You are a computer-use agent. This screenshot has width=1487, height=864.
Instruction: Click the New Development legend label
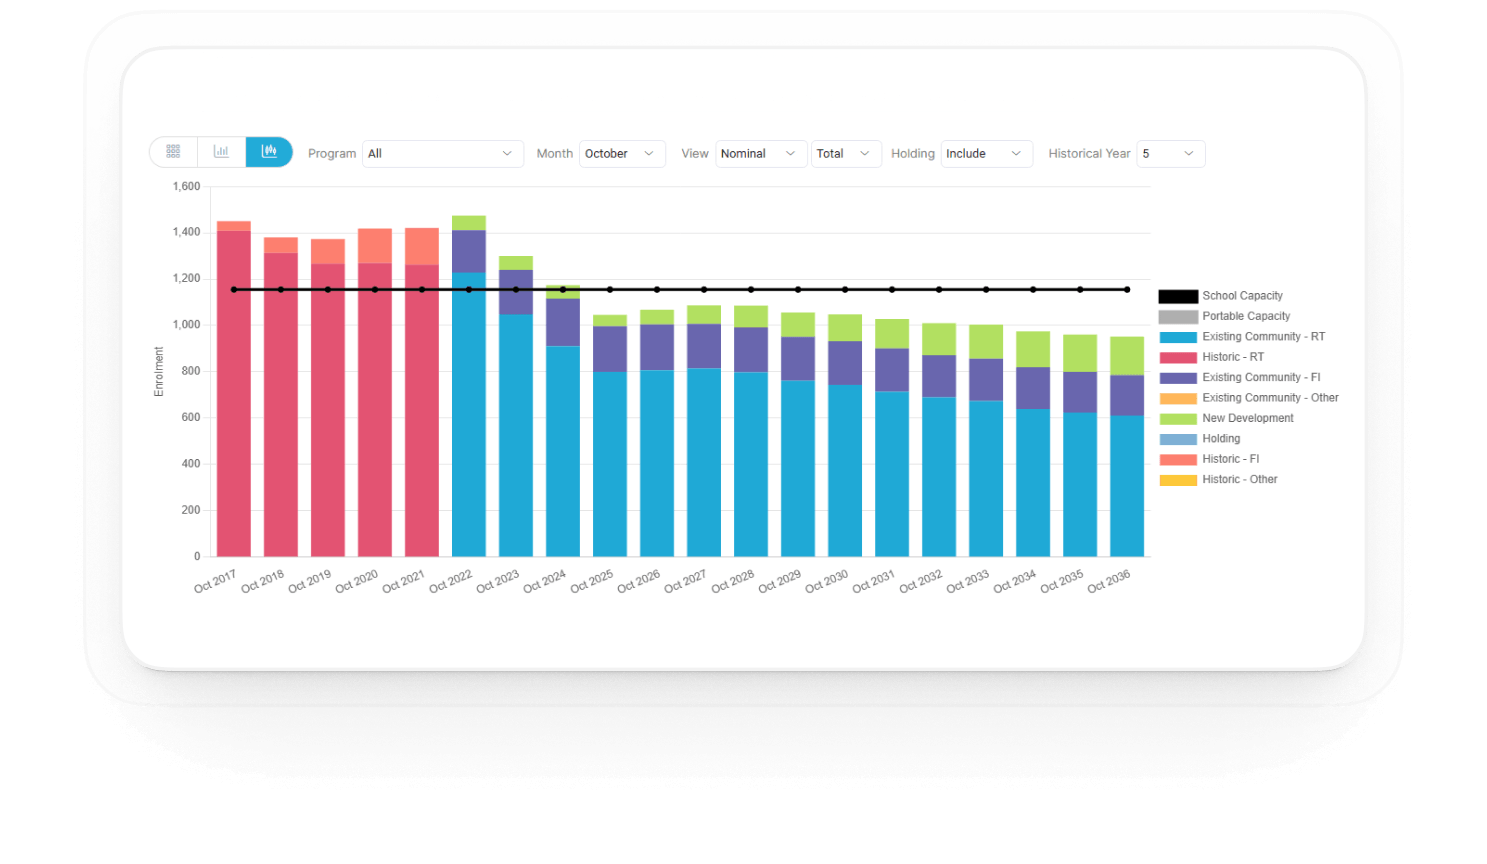[x=1248, y=418]
